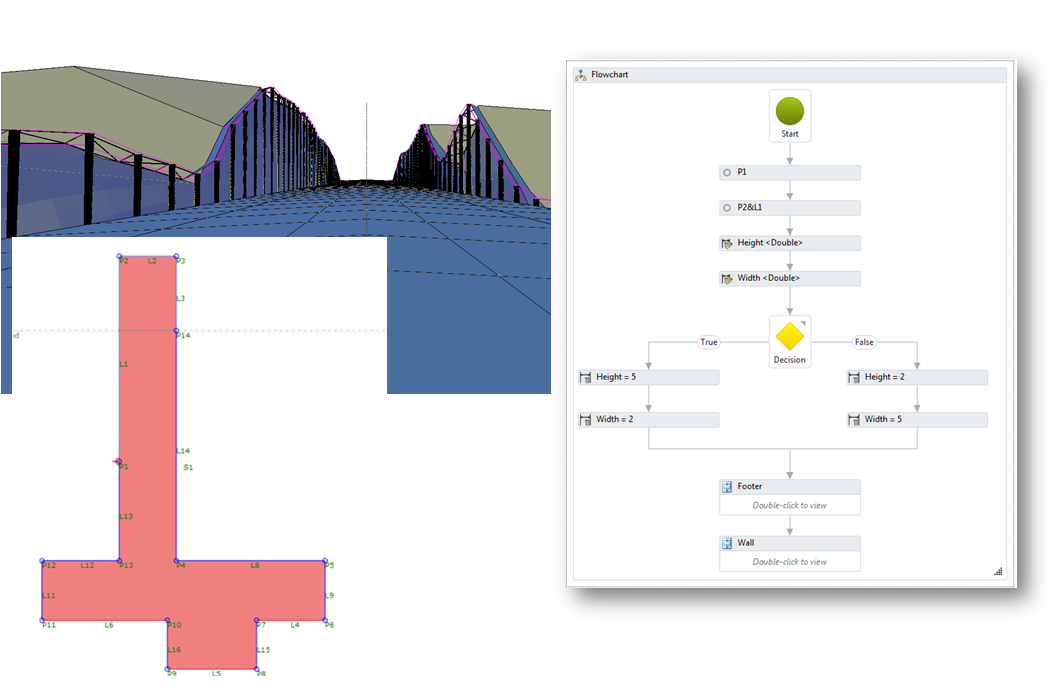Image resolution: width=1047 pixels, height=691 pixels.
Task: Click link label L3
Action: [x=180, y=298]
